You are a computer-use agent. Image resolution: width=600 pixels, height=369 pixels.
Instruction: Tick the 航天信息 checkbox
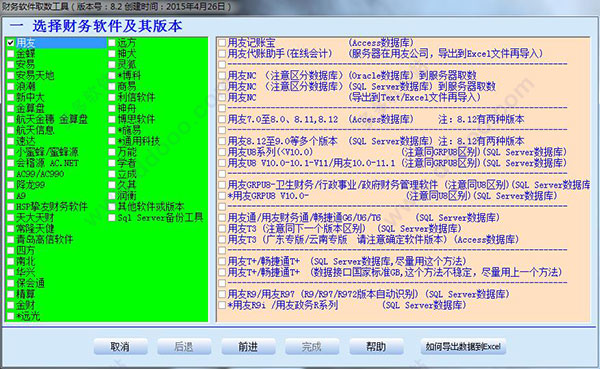[11, 130]
